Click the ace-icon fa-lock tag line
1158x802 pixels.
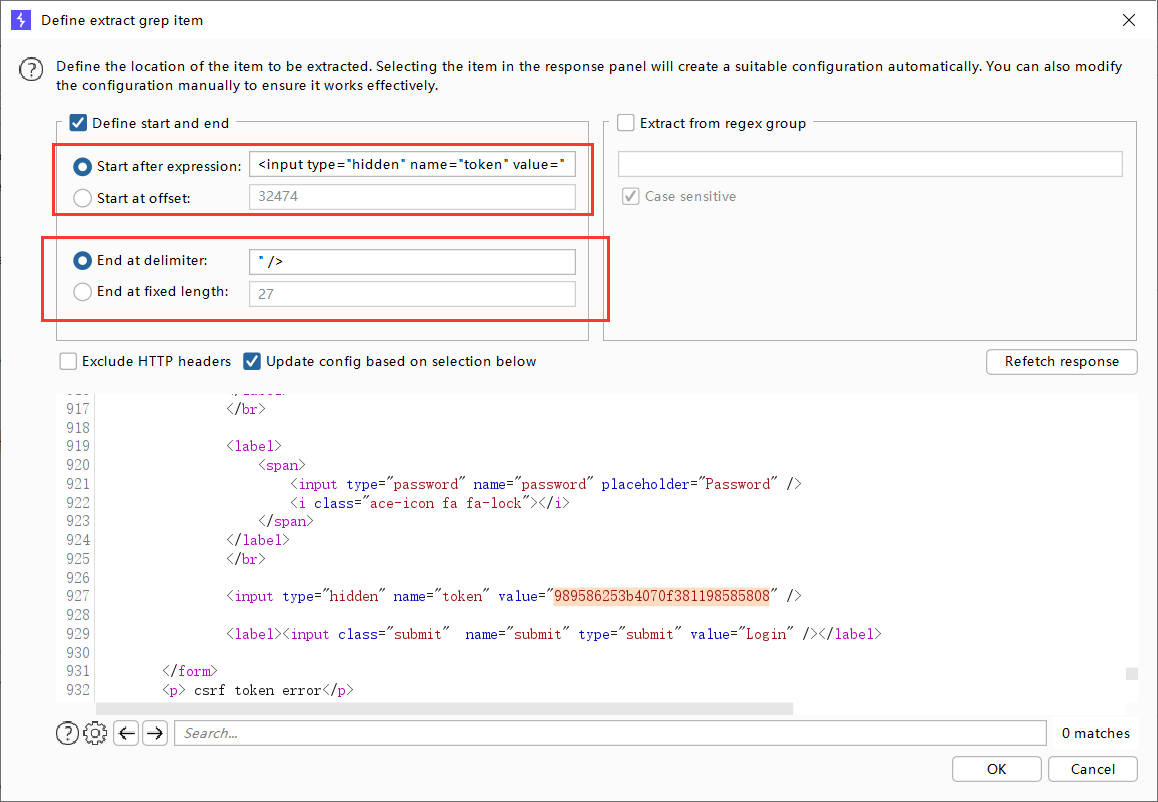click(x=430, y=503)
